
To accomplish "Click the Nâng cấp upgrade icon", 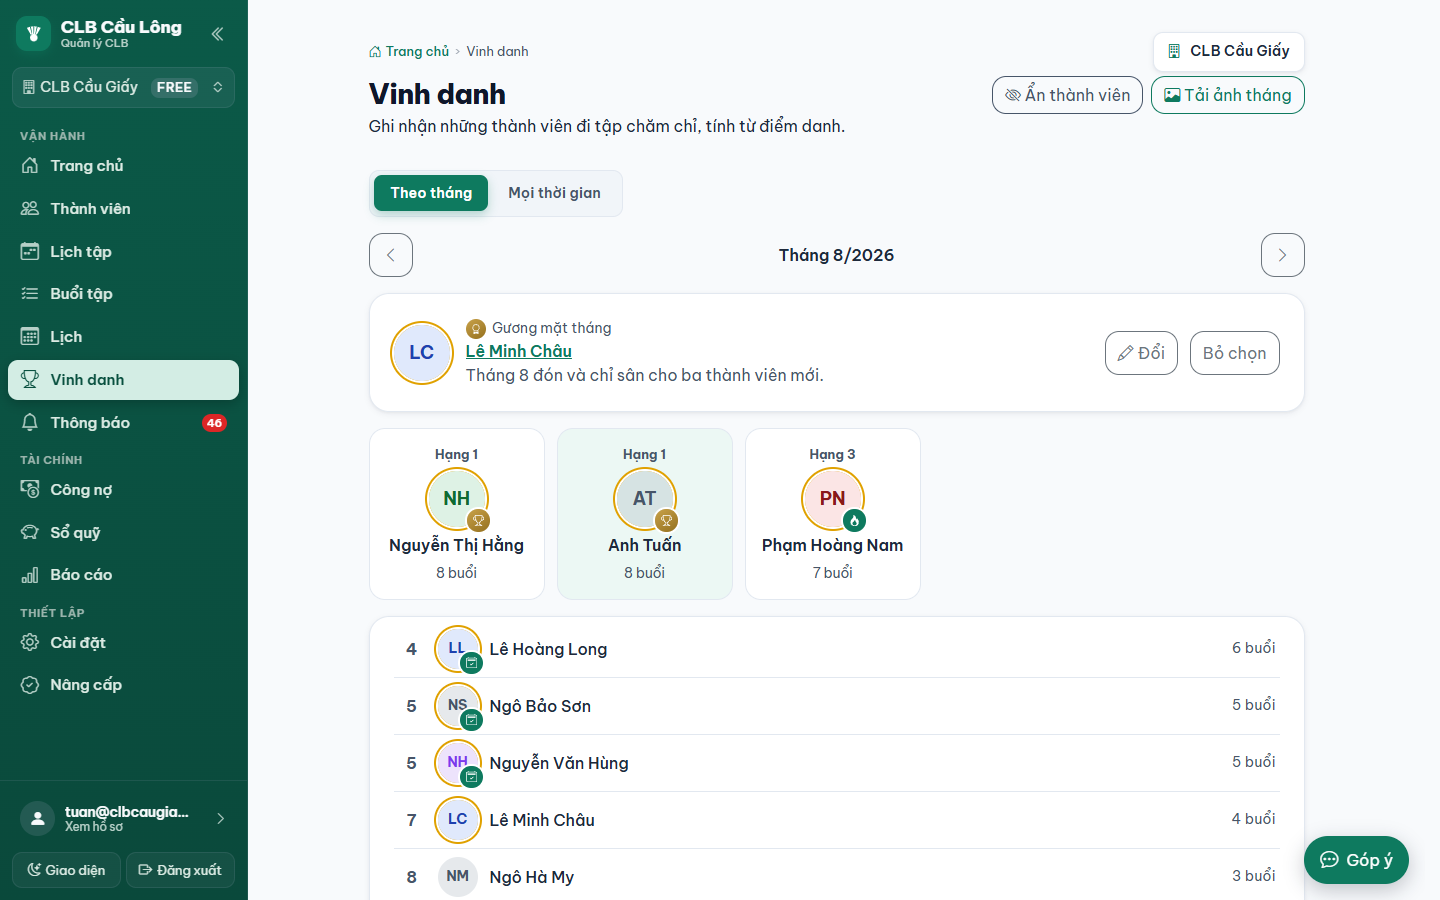I will 30,685.
